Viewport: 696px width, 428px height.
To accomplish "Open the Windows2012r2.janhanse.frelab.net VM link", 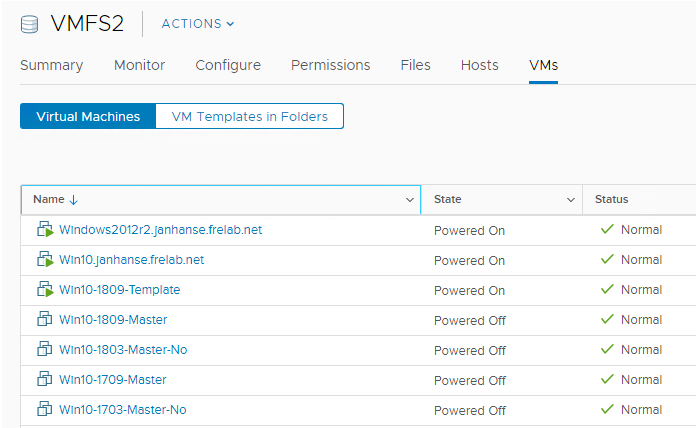I will pyautogui.click(x=160, y=230).
